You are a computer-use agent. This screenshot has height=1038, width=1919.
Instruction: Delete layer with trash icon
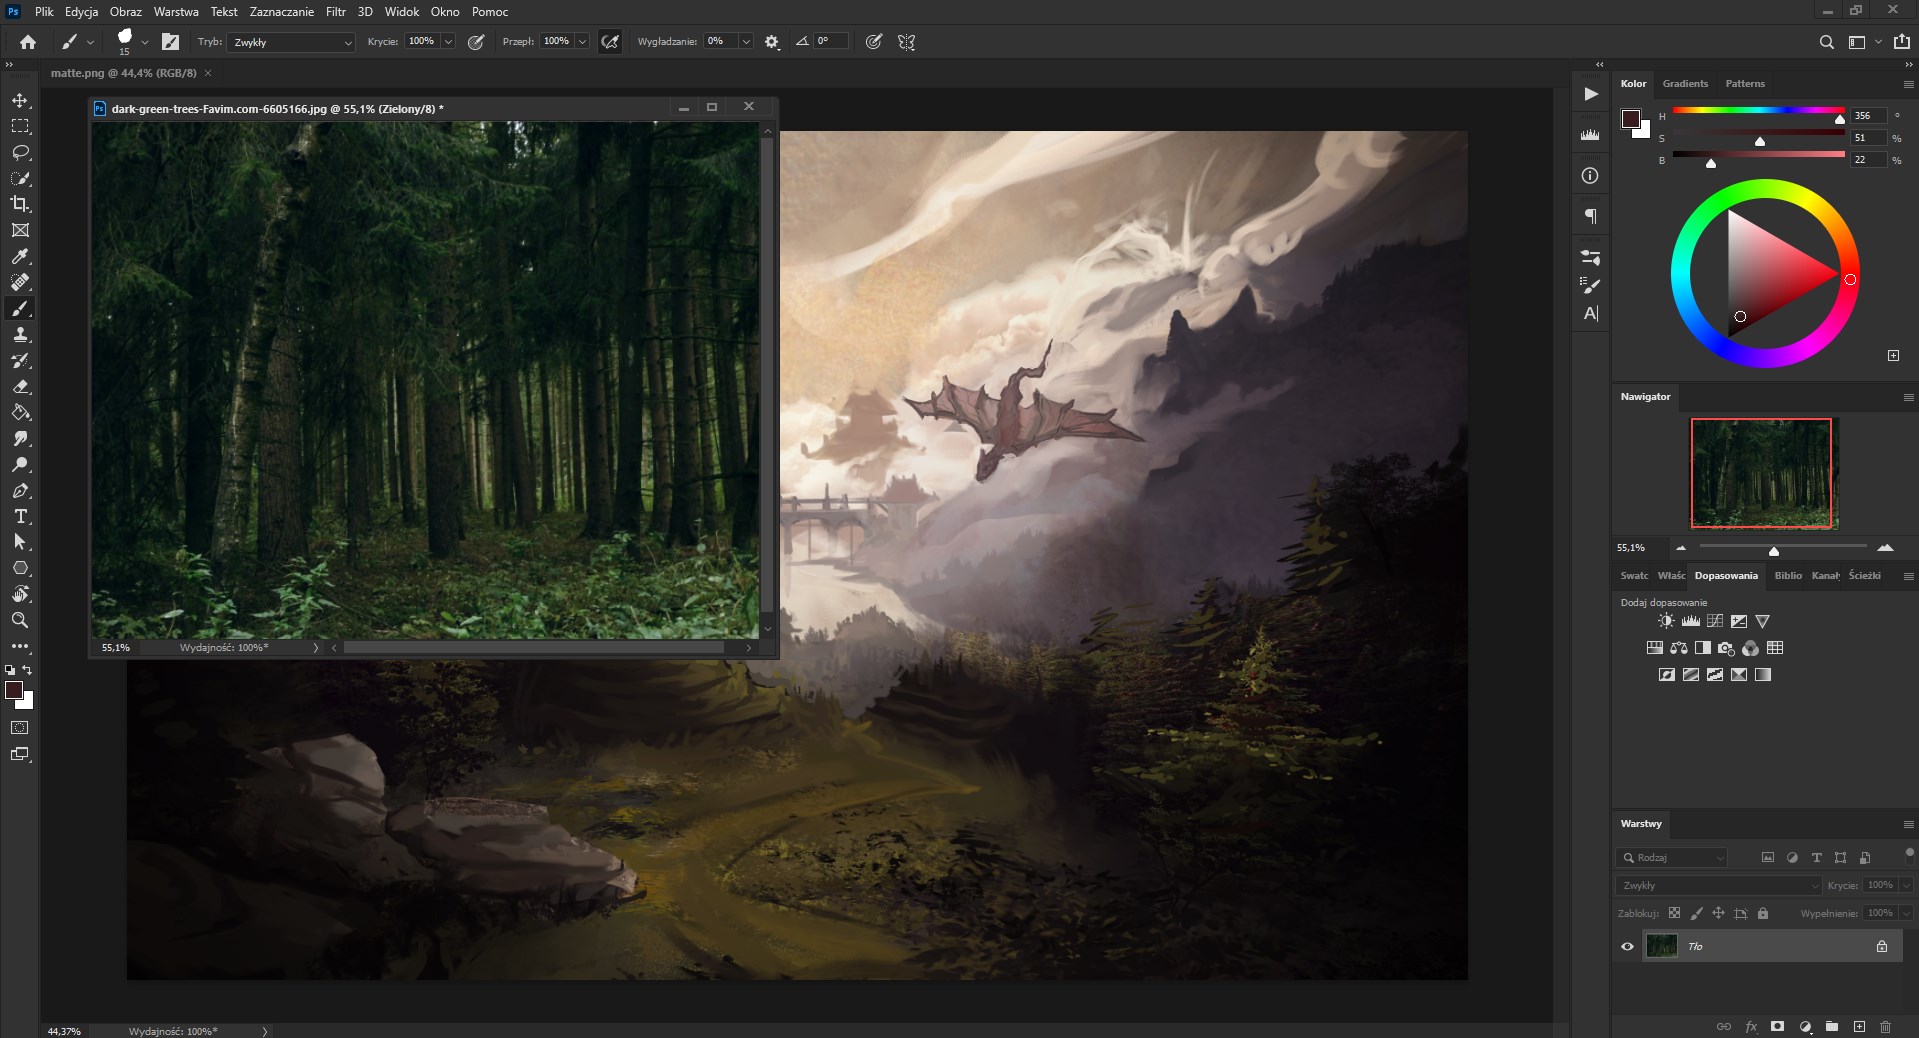tap(1885, 1026)
